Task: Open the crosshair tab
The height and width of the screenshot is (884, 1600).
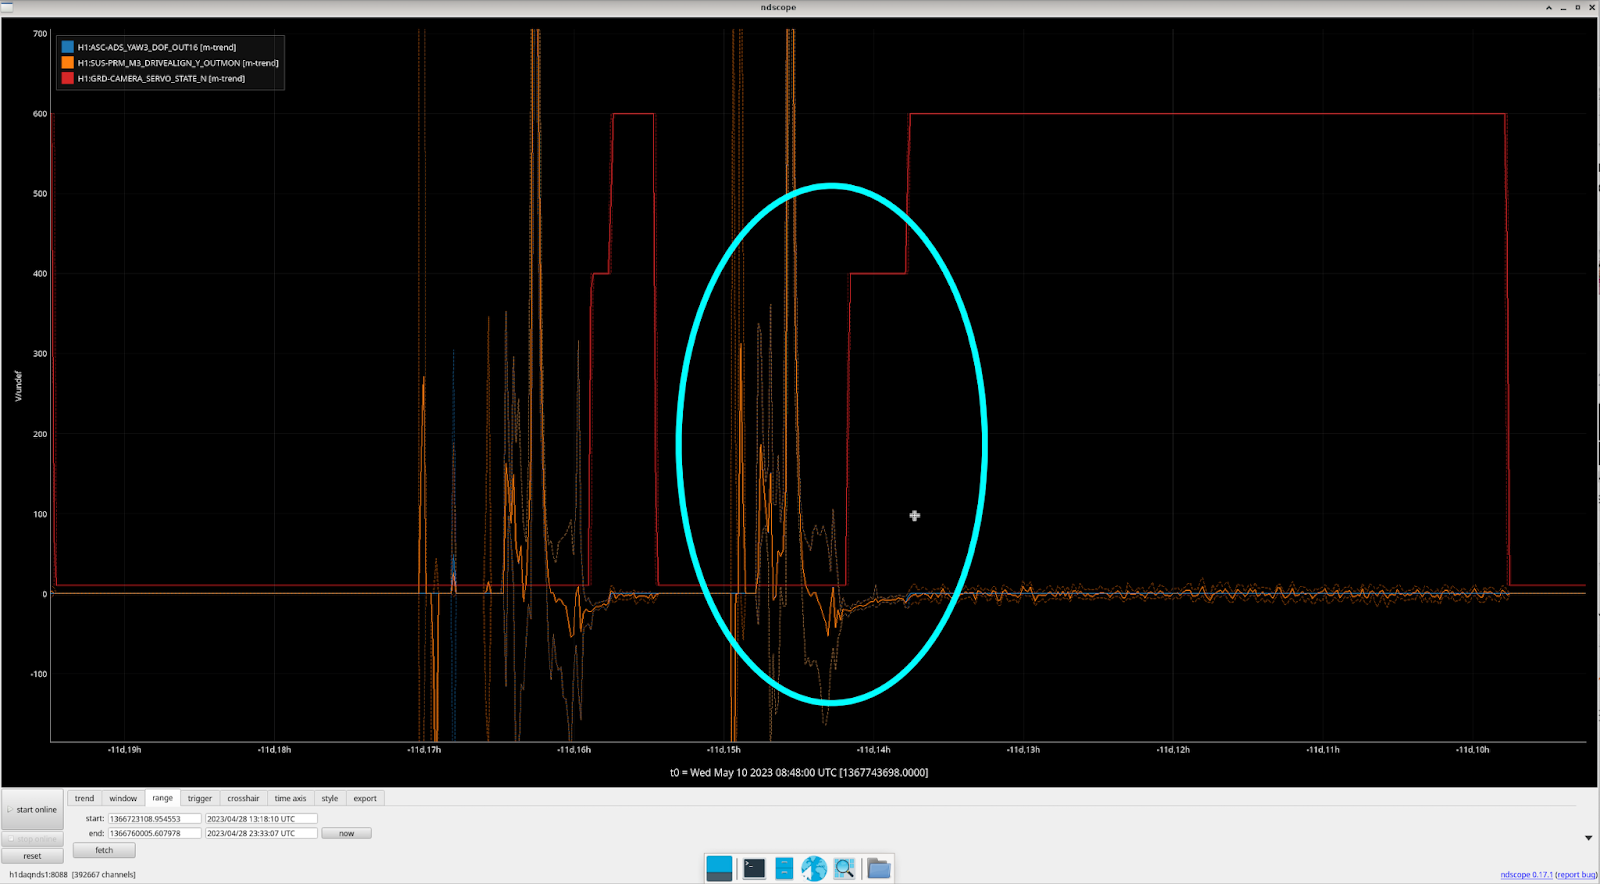Action: pos(243,798)
